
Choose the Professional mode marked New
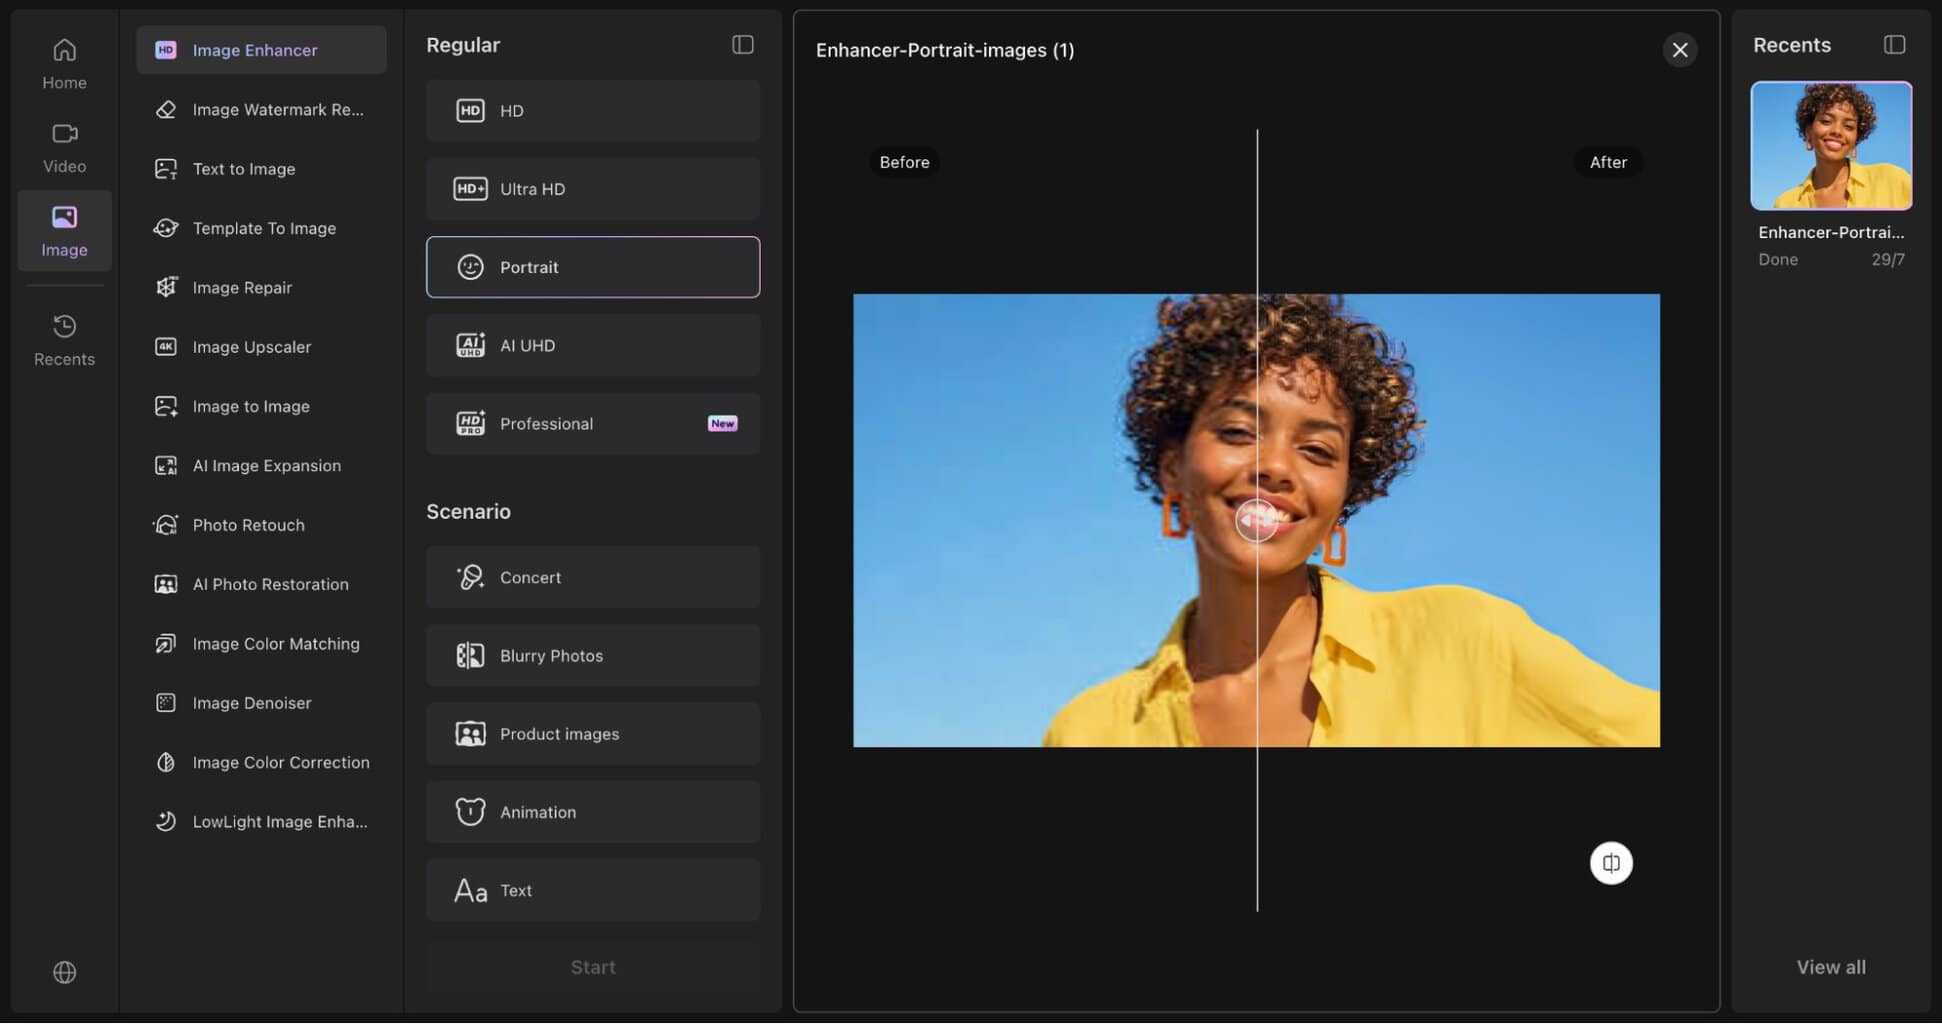tap(593, 424)
